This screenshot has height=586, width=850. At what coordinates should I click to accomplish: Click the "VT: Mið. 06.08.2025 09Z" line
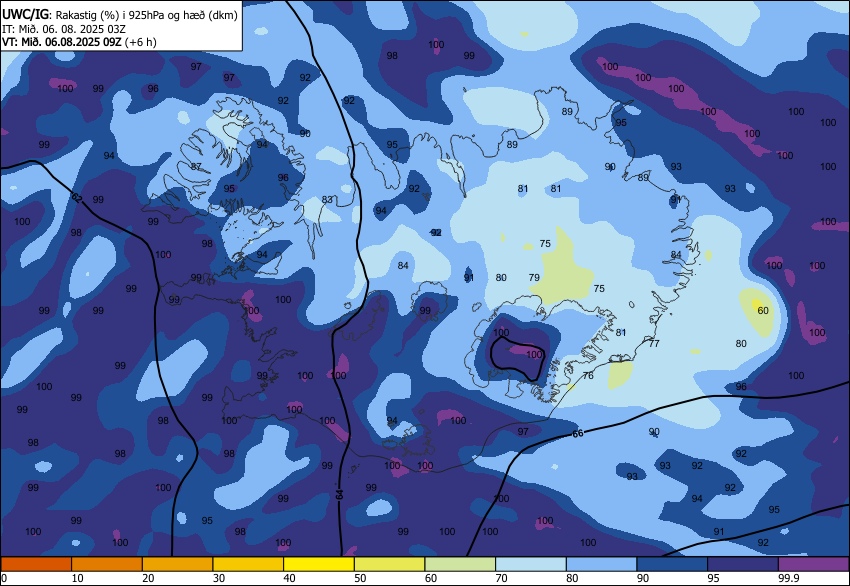coord(62,42)
